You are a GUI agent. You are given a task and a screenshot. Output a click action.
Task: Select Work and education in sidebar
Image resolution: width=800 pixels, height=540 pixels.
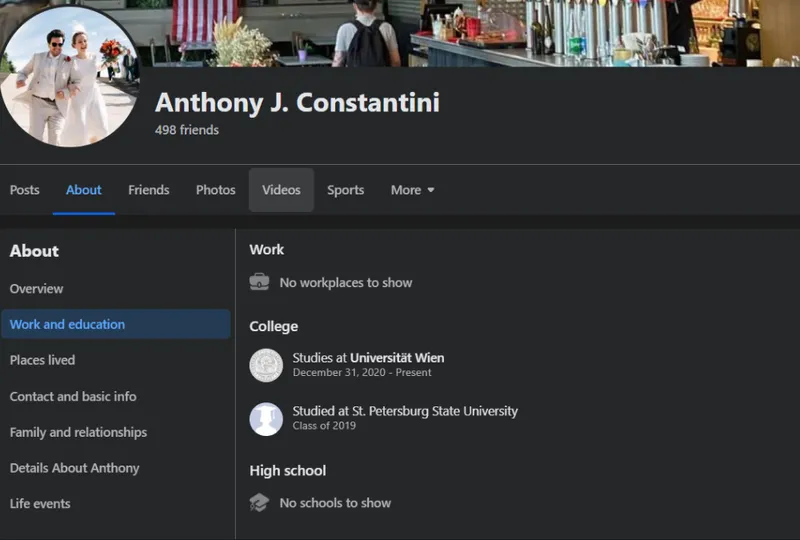pyautogui.click(x=68, y=324)
